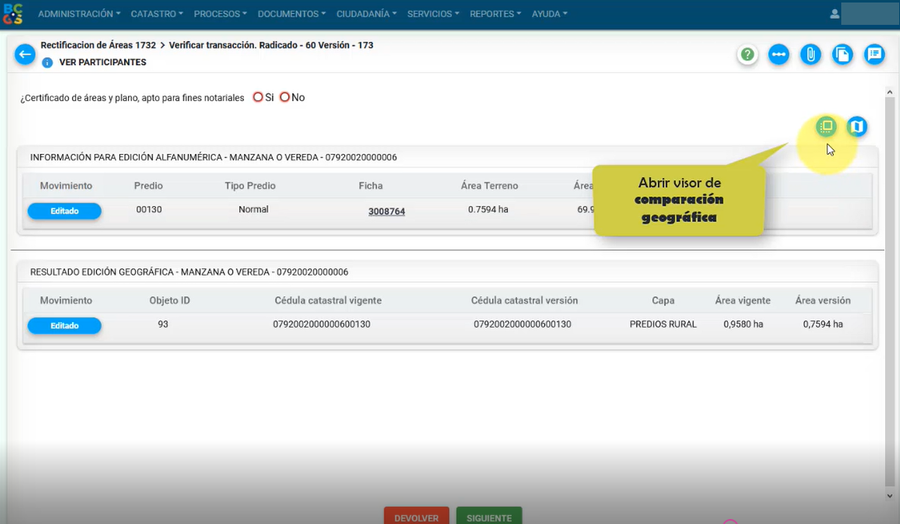The width and height of the screenshot is (900, 524).
Task: Click the info icon beside Ver Participantes
Action: pyautogui.click(x=47, y=62)
